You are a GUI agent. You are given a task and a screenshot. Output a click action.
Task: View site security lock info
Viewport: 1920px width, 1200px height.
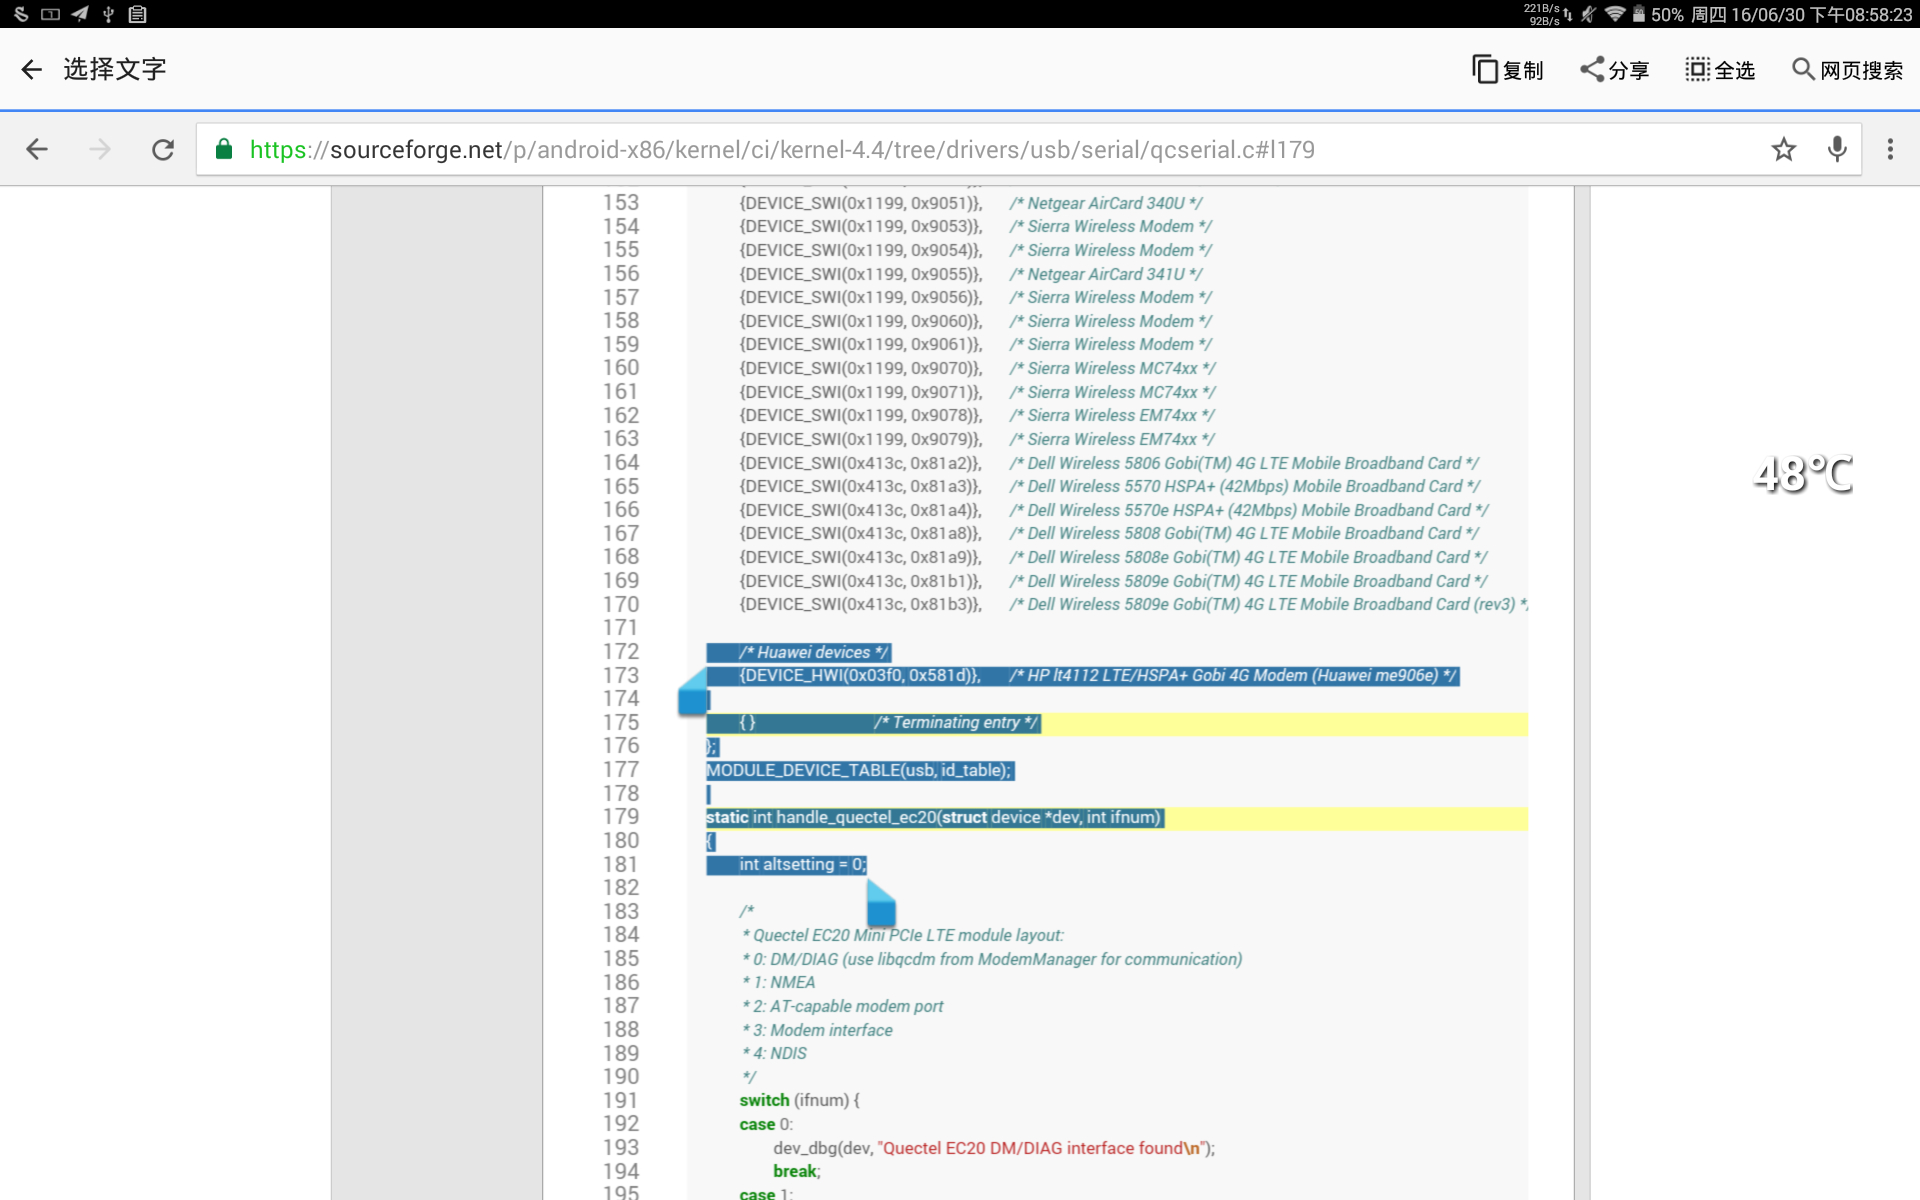point(224,149)
